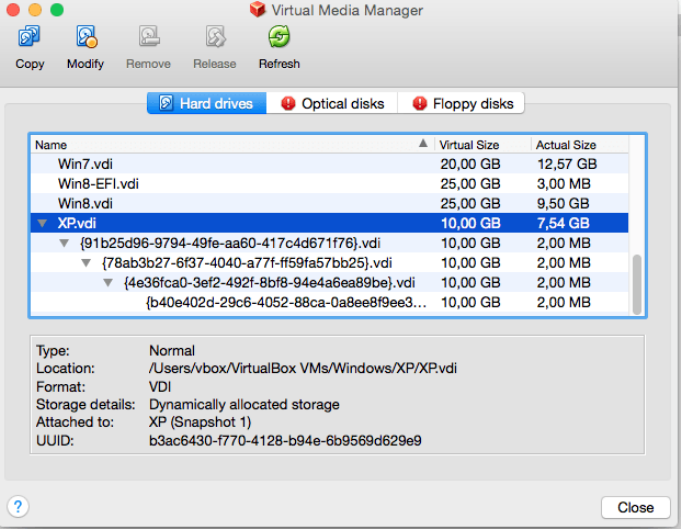Select the Win7.vdi disk row
Screen dimensions: 681x529
point(329,164)
